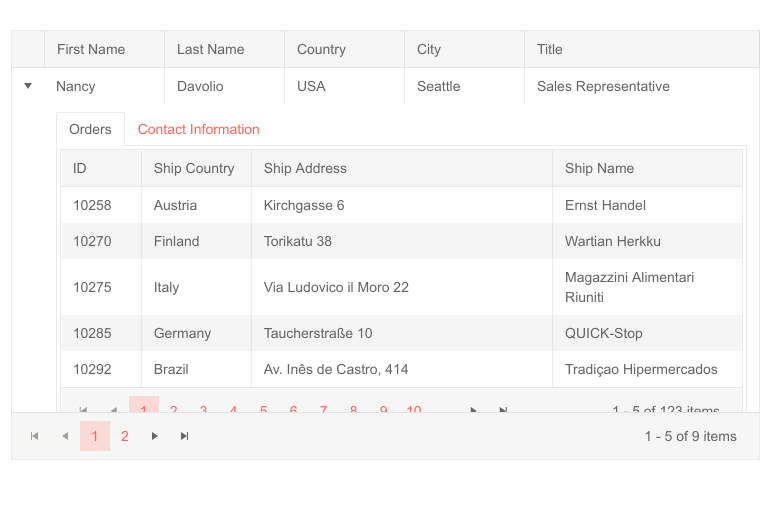This screenshot has height=520, width=770.
Task: Sort orders by Ship Address header
Action: (402, 168)
